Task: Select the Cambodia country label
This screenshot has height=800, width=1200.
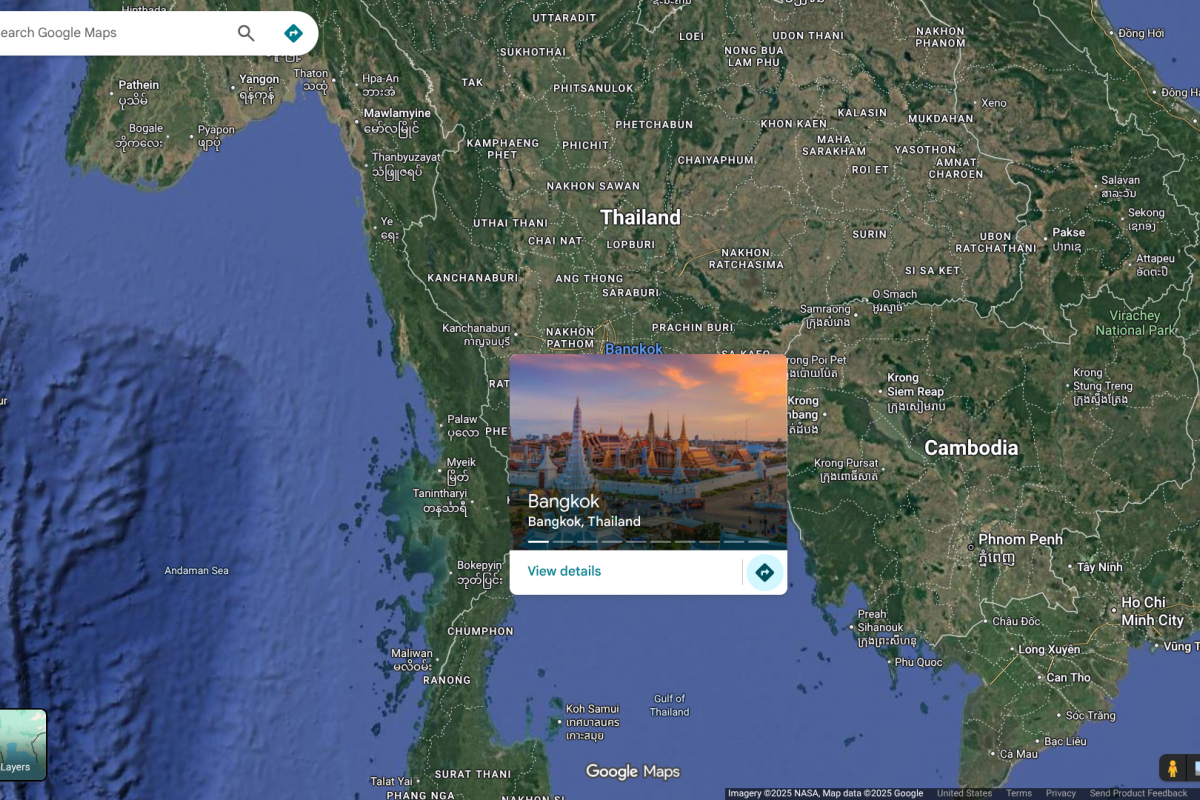Action: [x=970, y=448]
